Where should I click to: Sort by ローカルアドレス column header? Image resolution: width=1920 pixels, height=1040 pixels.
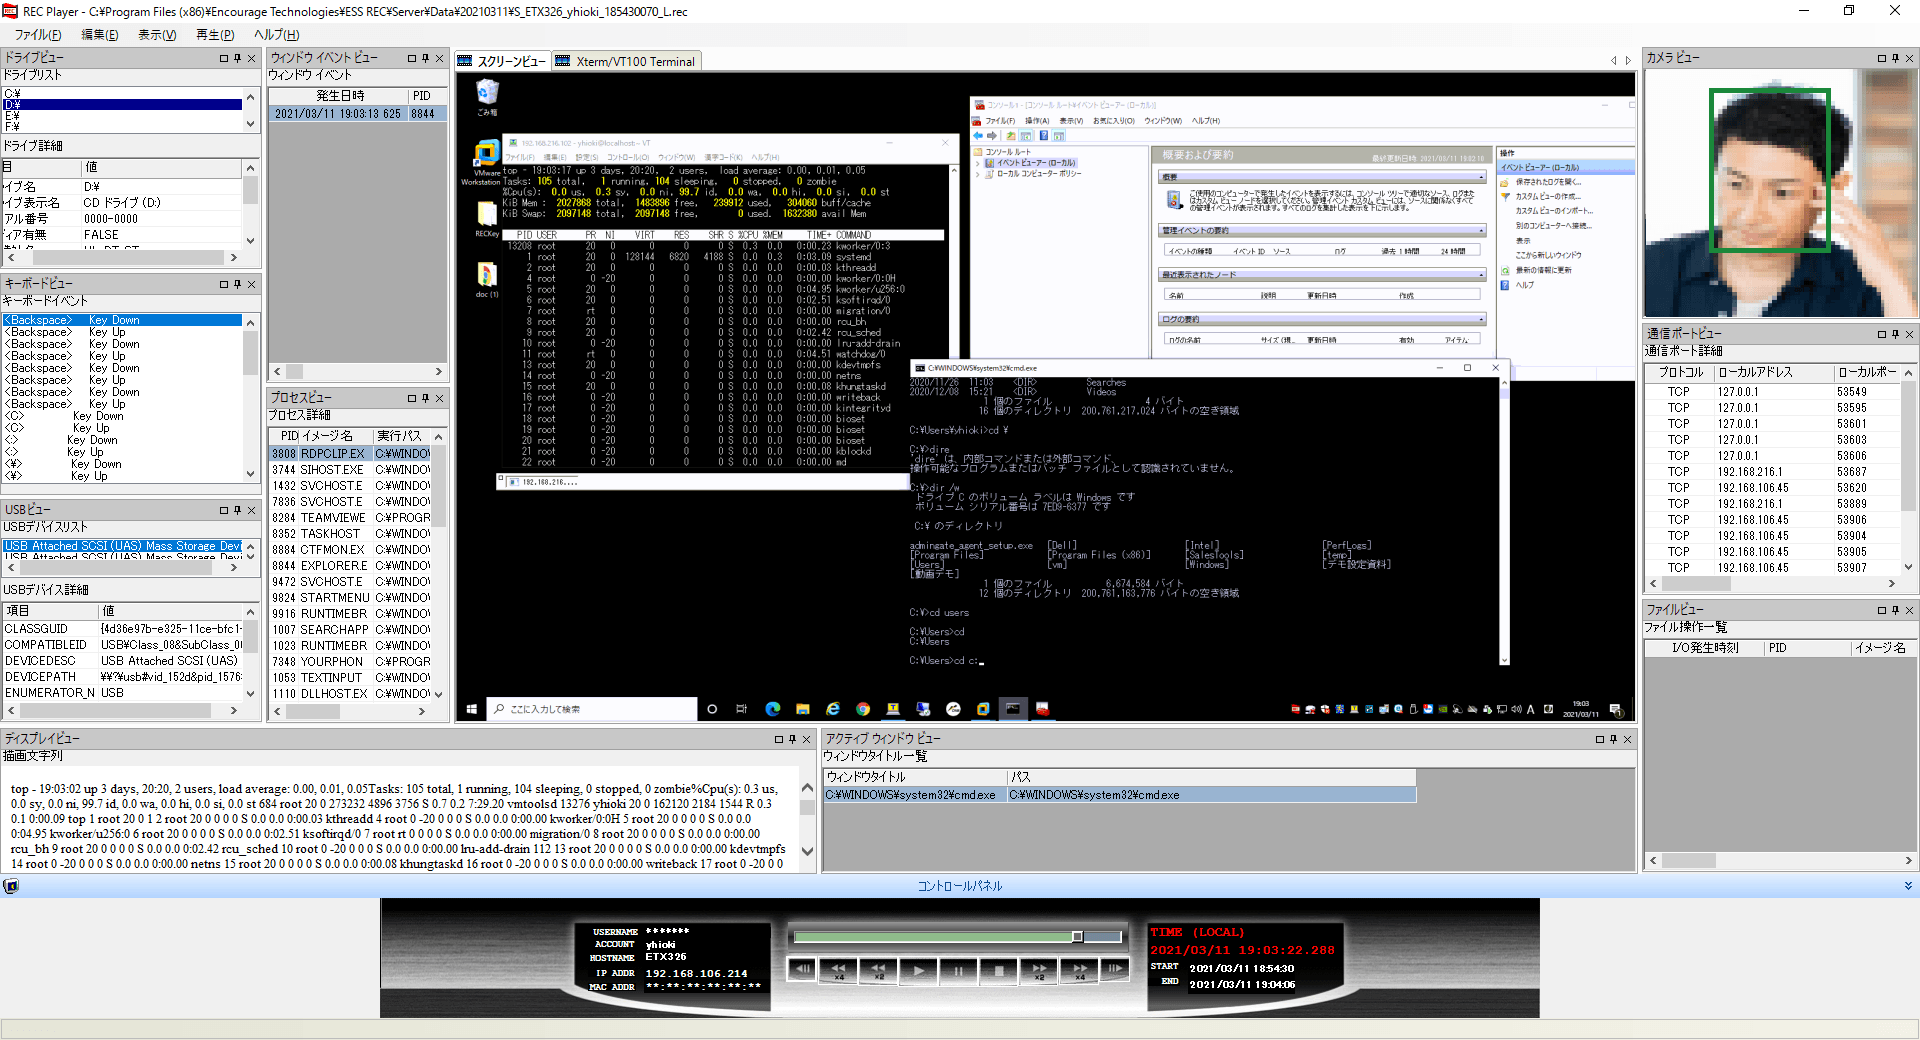pos(1755,372)
